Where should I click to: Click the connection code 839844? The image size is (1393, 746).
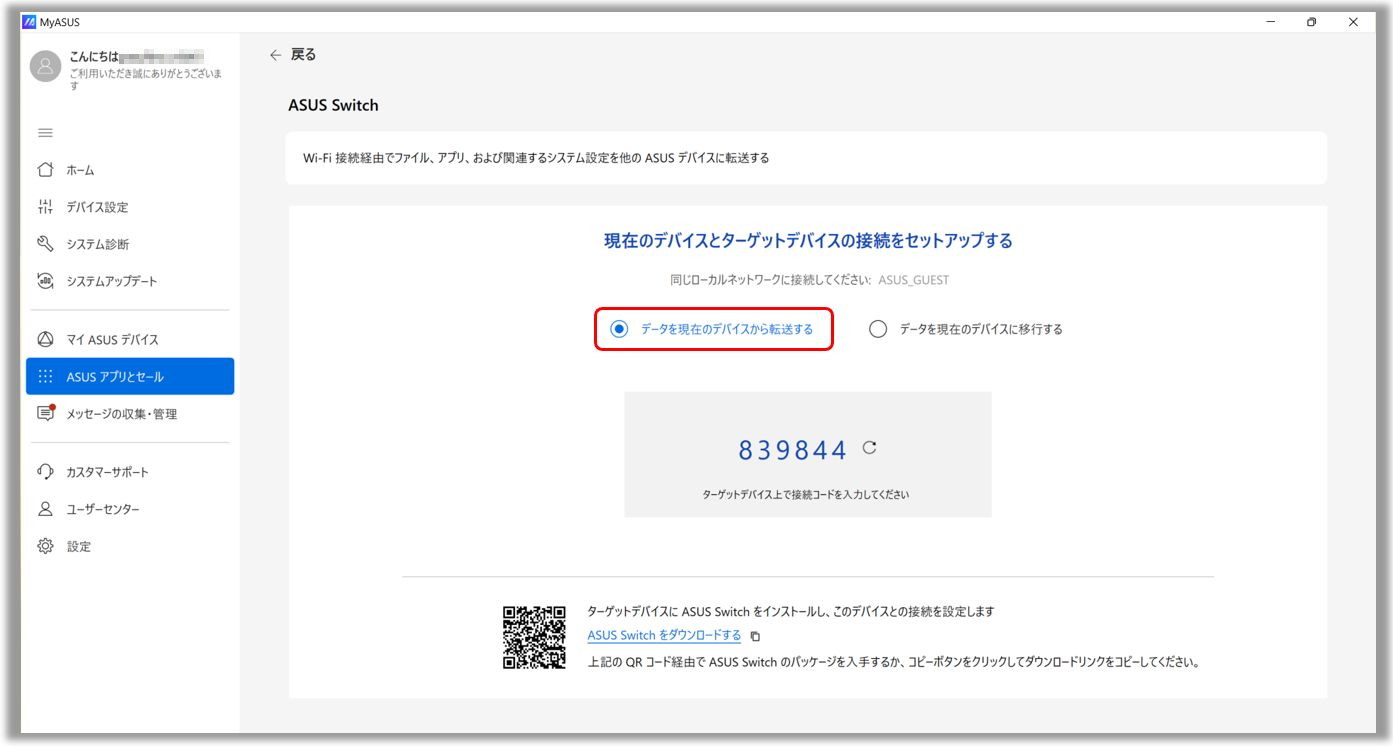click(793, 451)
